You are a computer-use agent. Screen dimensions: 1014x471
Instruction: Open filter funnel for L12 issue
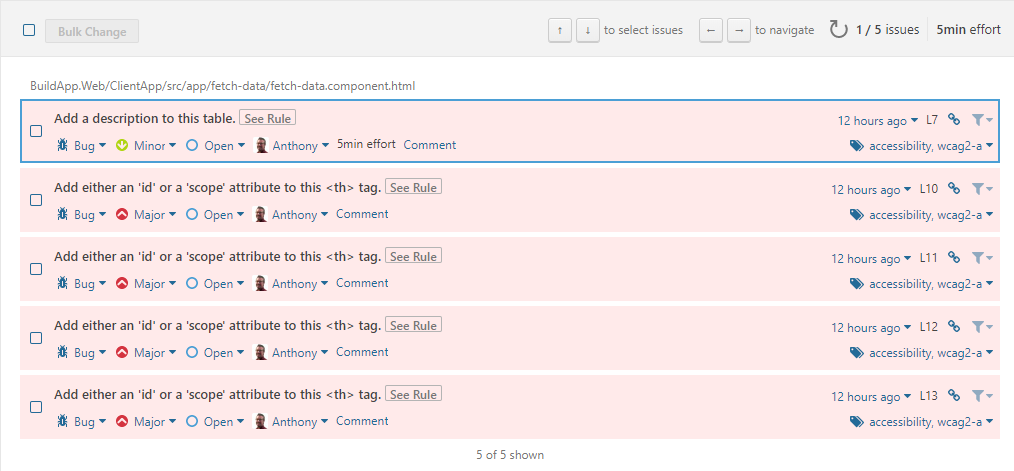982,327
